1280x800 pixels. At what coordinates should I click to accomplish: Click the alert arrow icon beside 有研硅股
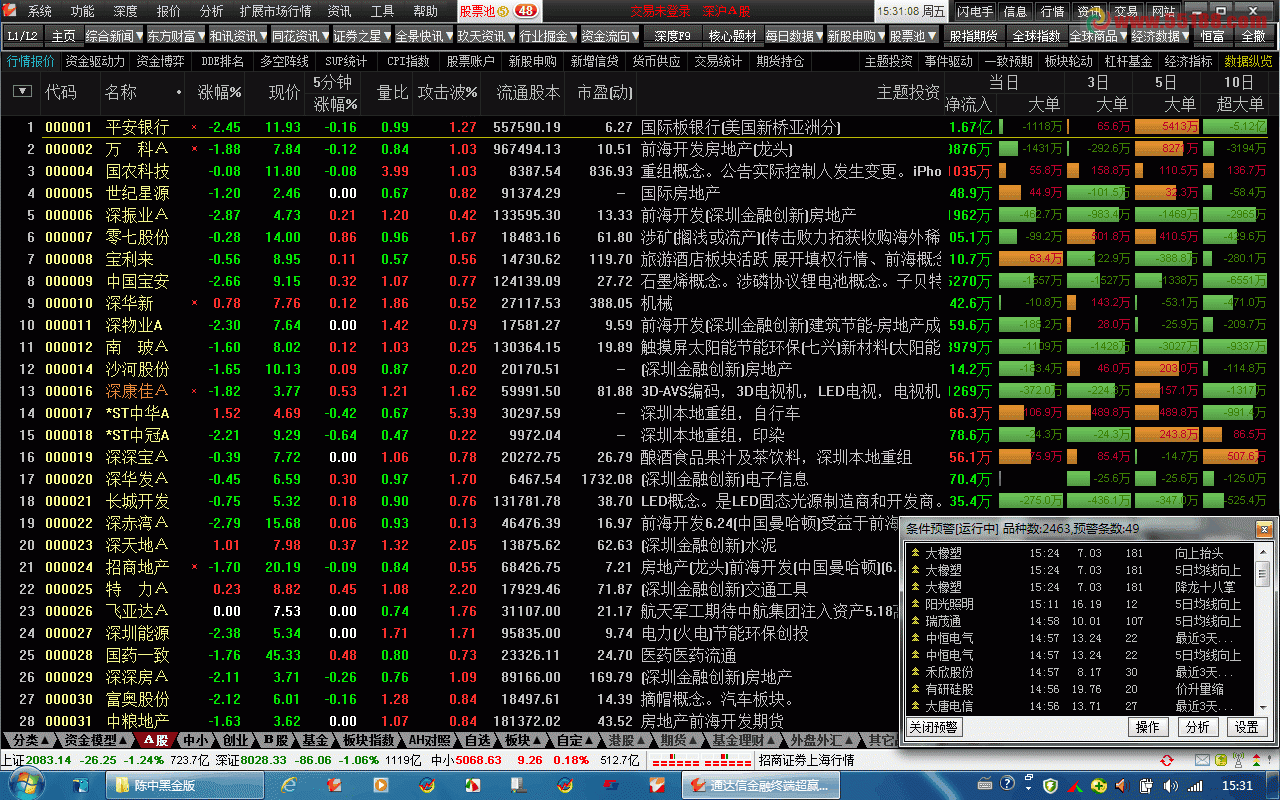[915, 688]
